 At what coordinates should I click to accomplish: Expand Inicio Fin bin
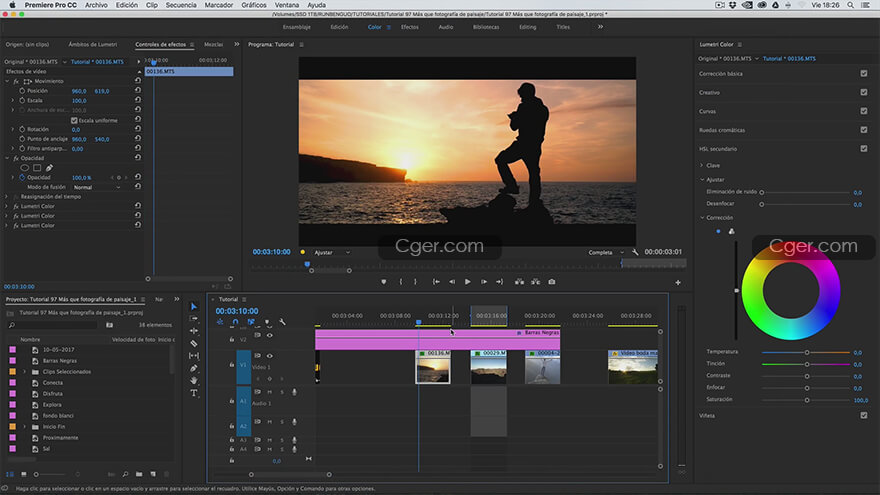(x=25, y=427)
